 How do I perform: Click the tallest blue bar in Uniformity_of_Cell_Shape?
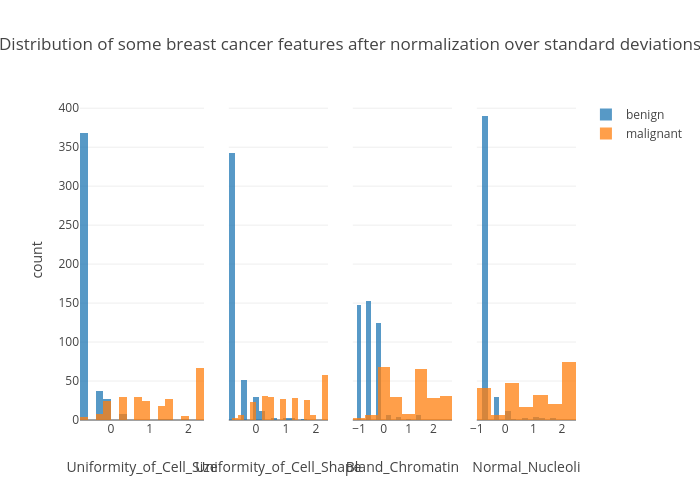(x=232, y=286)
